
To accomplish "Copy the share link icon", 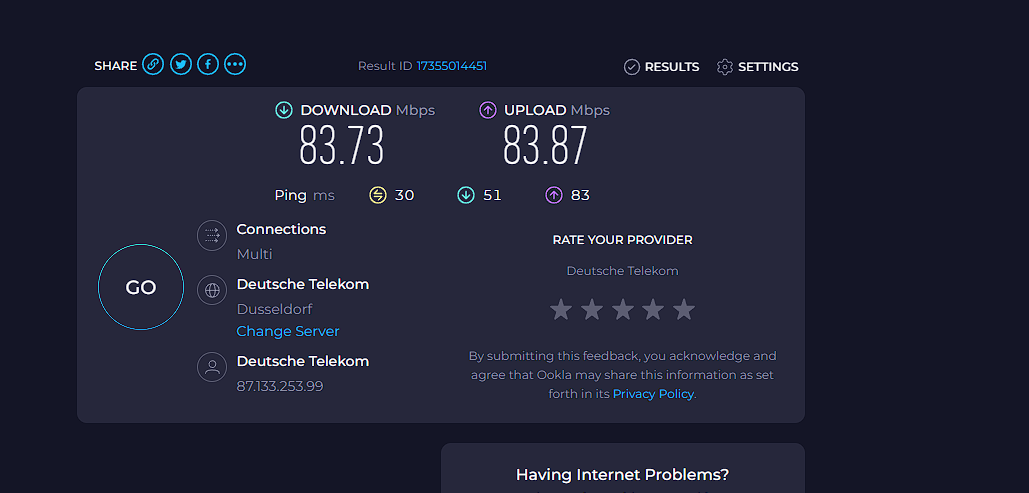I will click(x=153, y=64).
